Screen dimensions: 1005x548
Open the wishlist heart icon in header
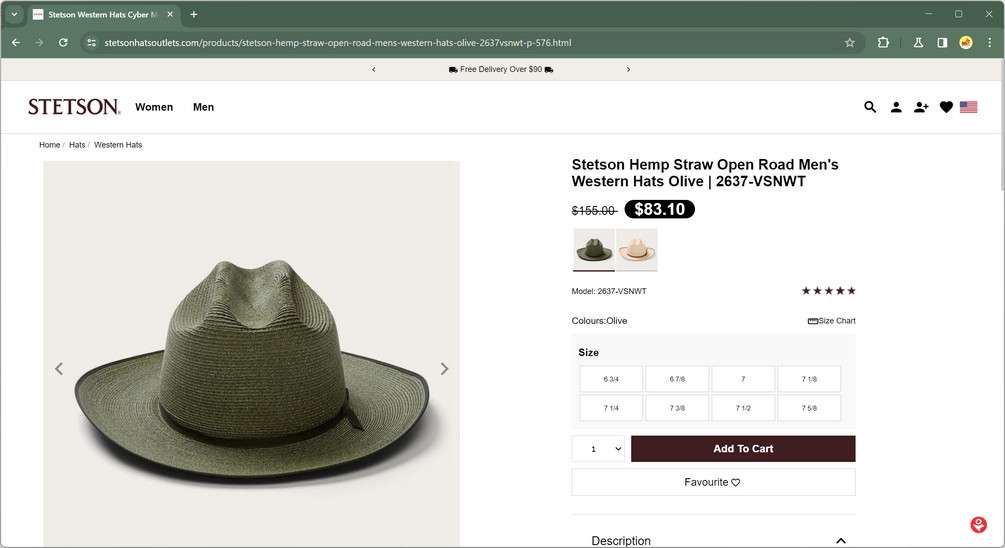(x=946, y=107)
